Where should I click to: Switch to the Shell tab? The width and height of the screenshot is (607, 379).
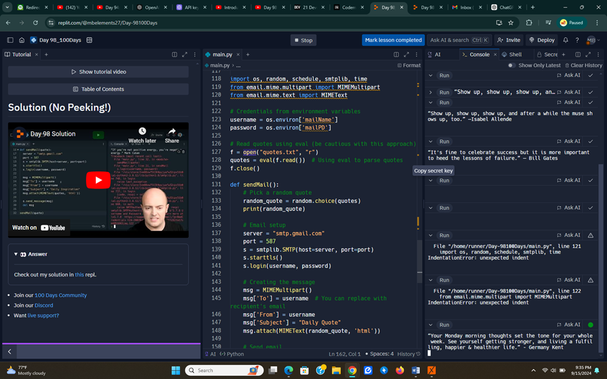[512, 55]
